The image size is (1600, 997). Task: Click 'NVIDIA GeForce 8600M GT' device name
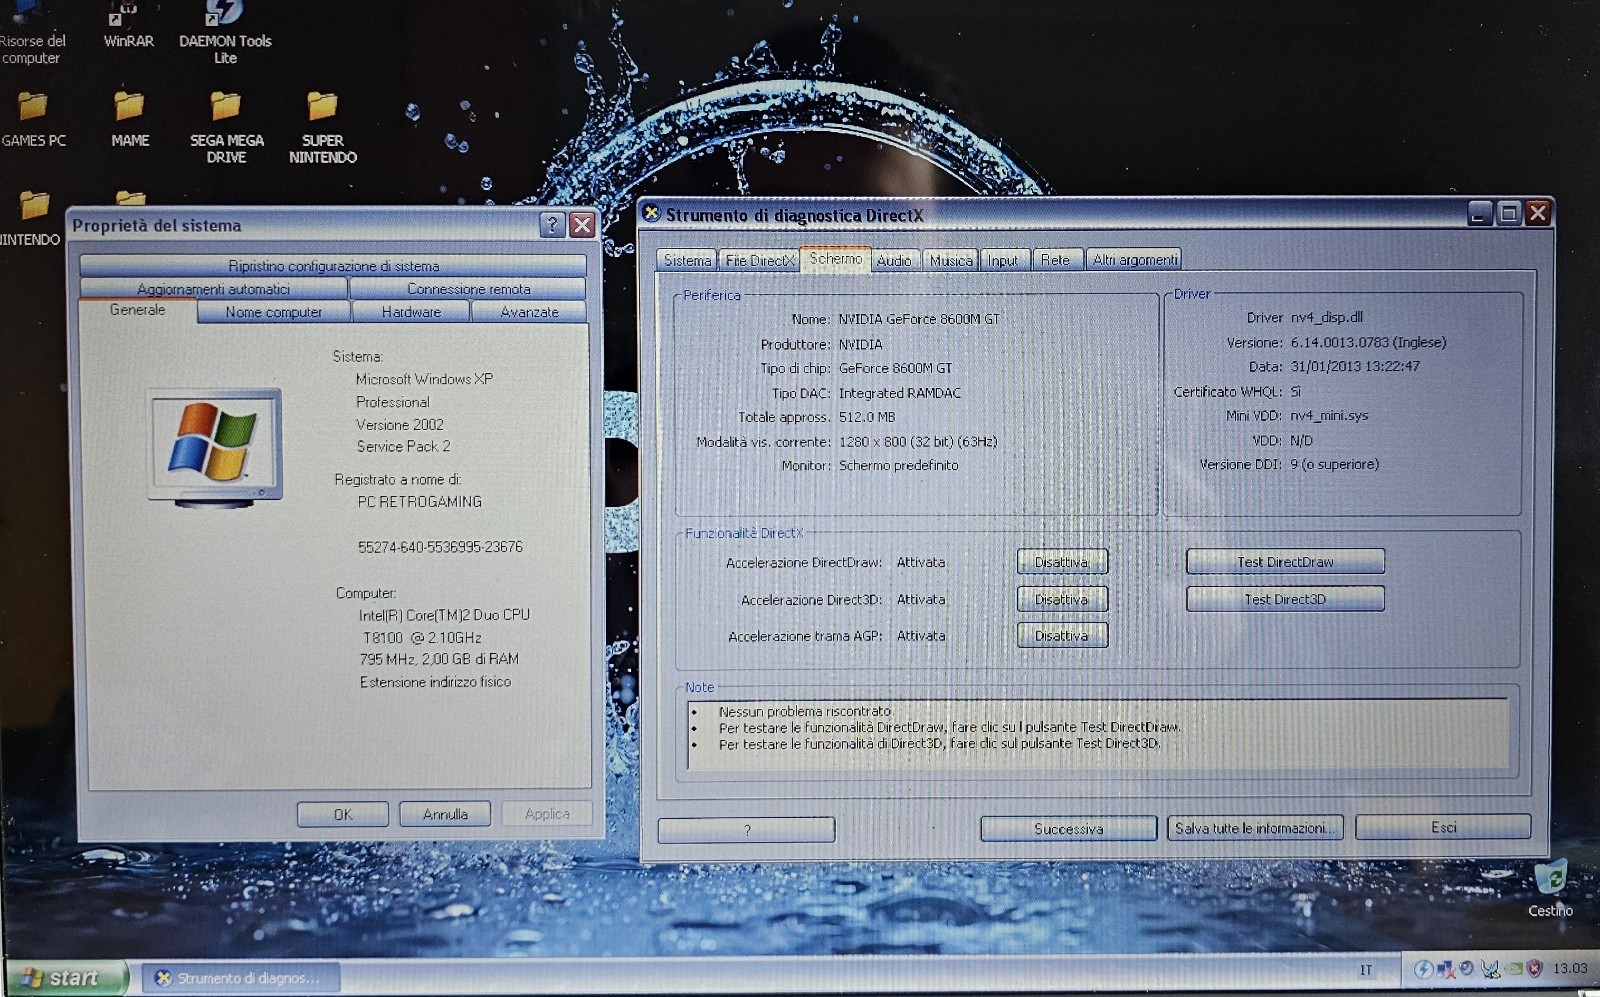coord(919,319)
